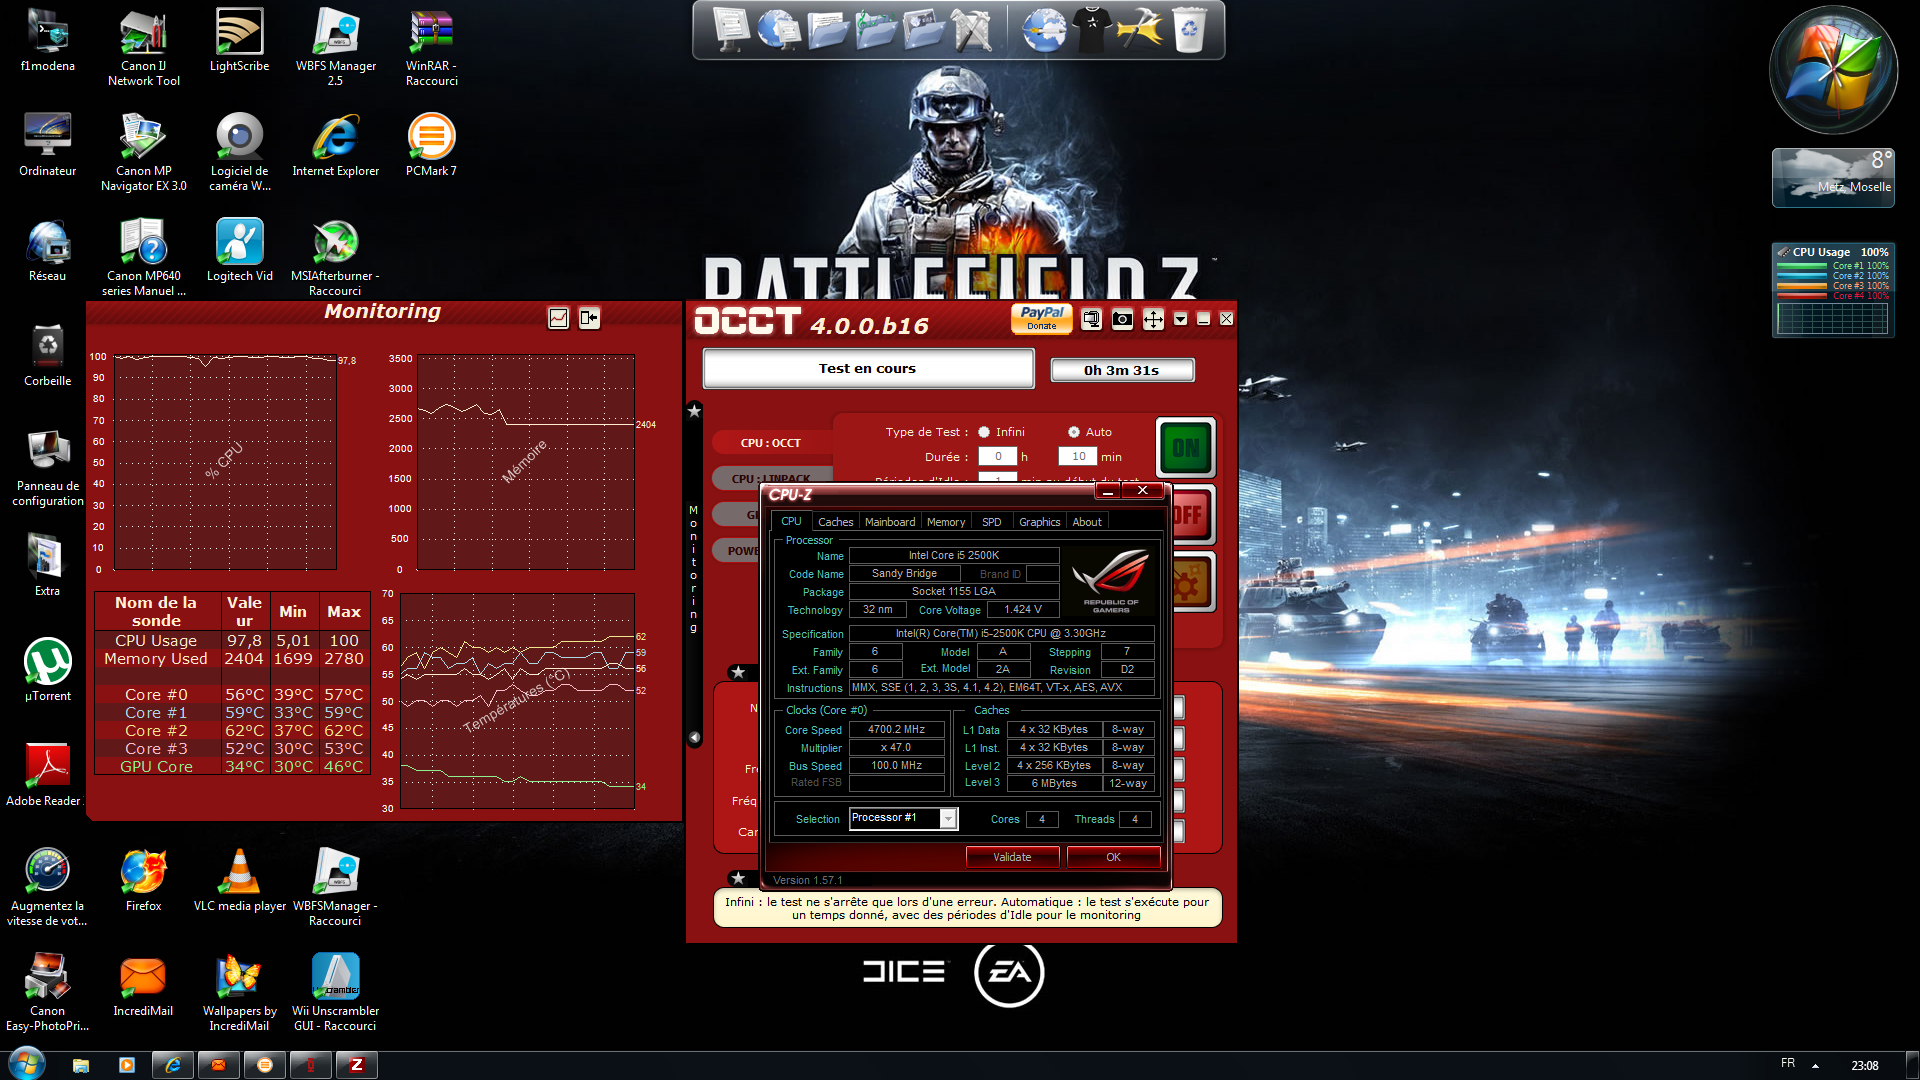Select the Auto test type radio
The width and height of the screenshot is (1920, 1080).
point(1074,432)
